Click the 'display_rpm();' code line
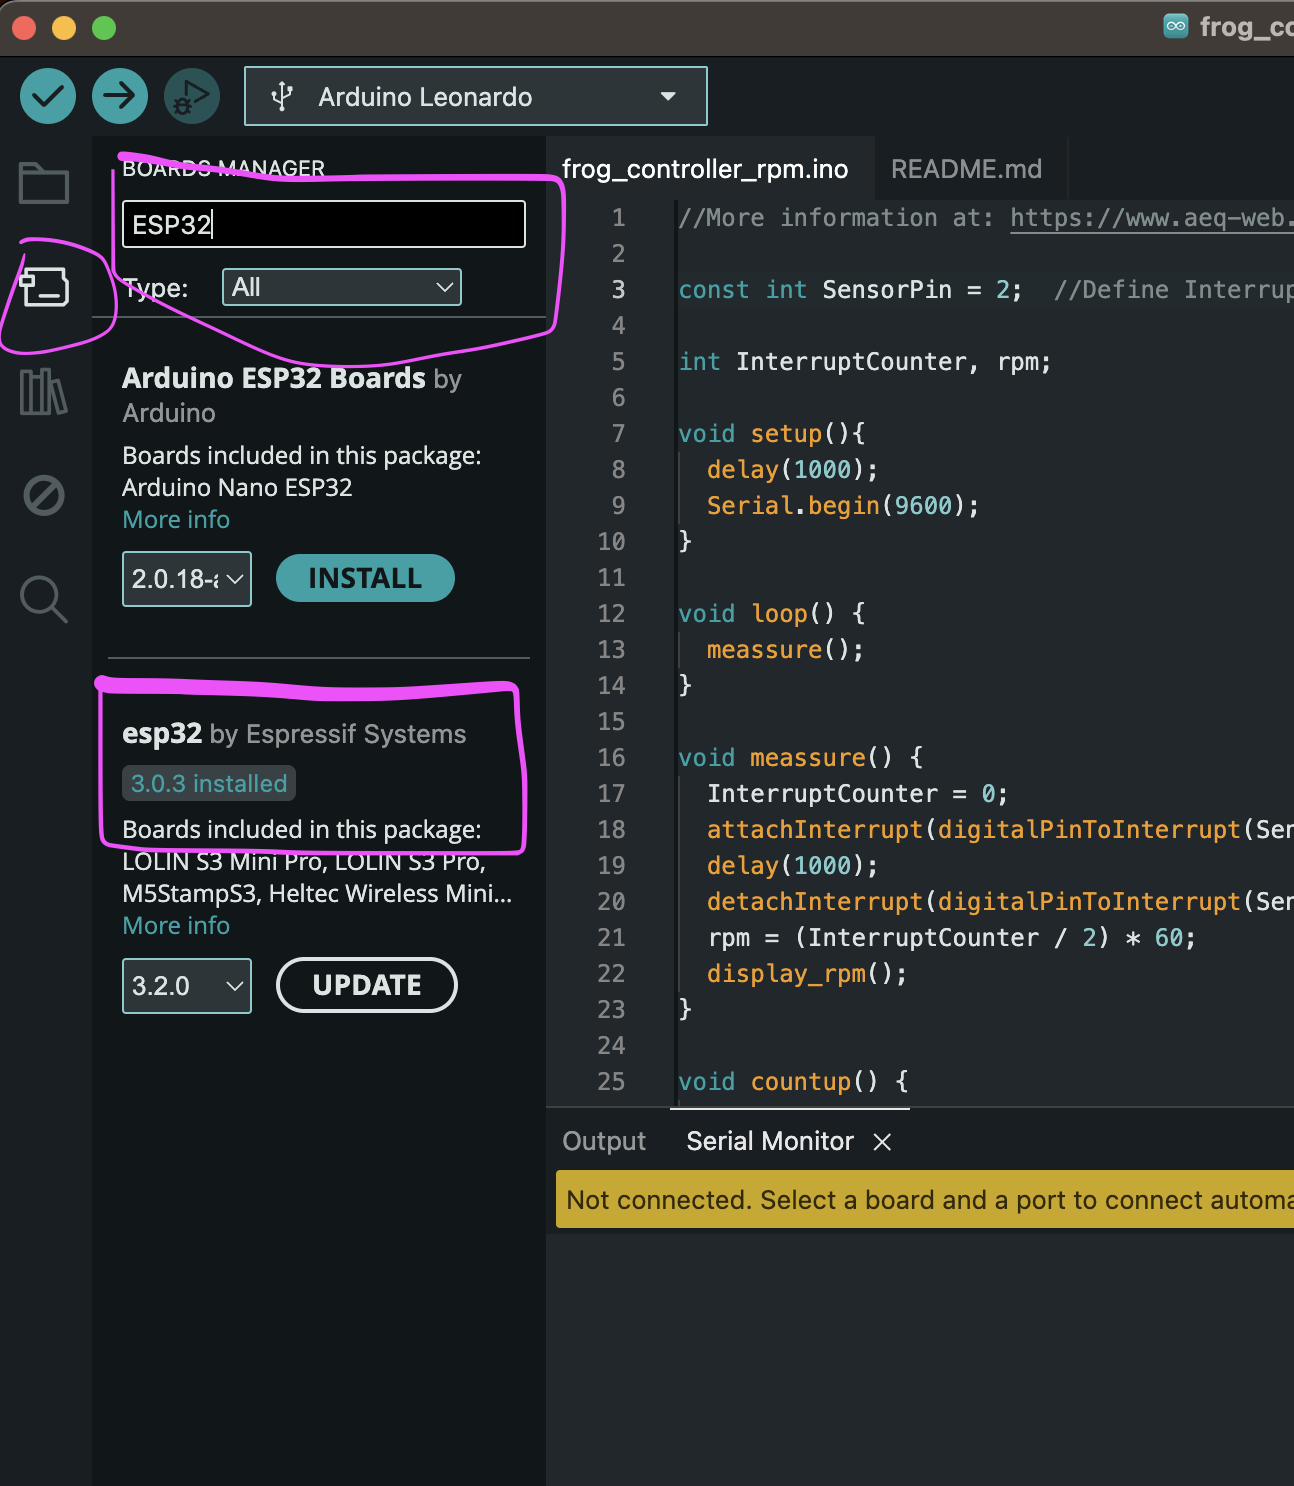1294x1486 pixels. [x=807, y=974]
